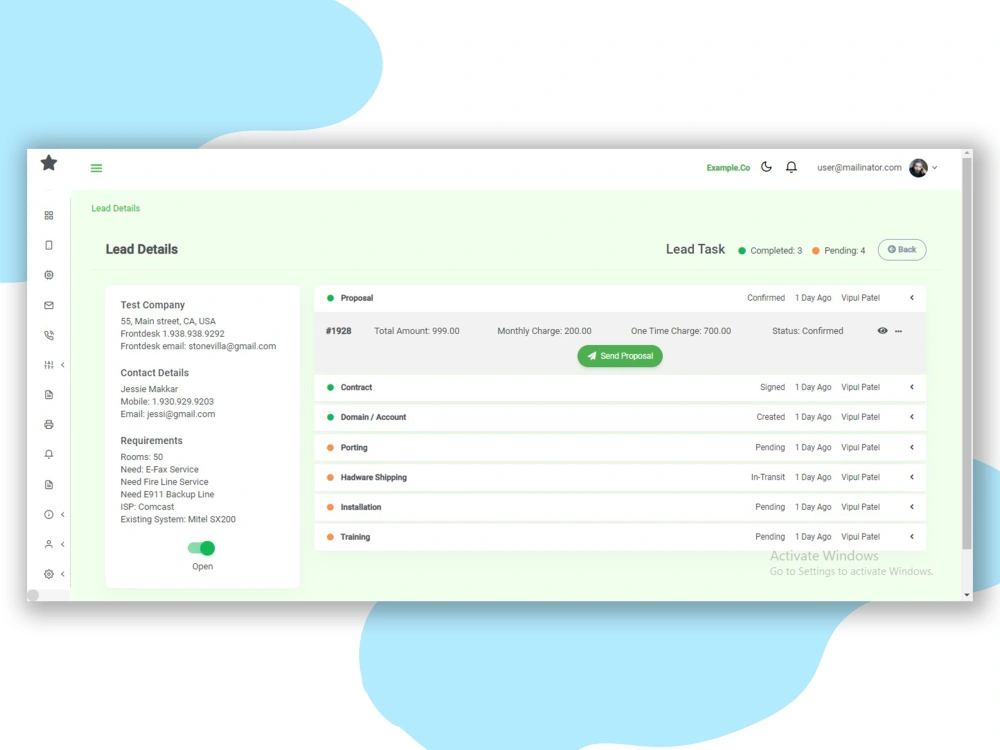1000x750 pixels.
Task: Click user@mailinator.com account email
Action: click(859, 168)
